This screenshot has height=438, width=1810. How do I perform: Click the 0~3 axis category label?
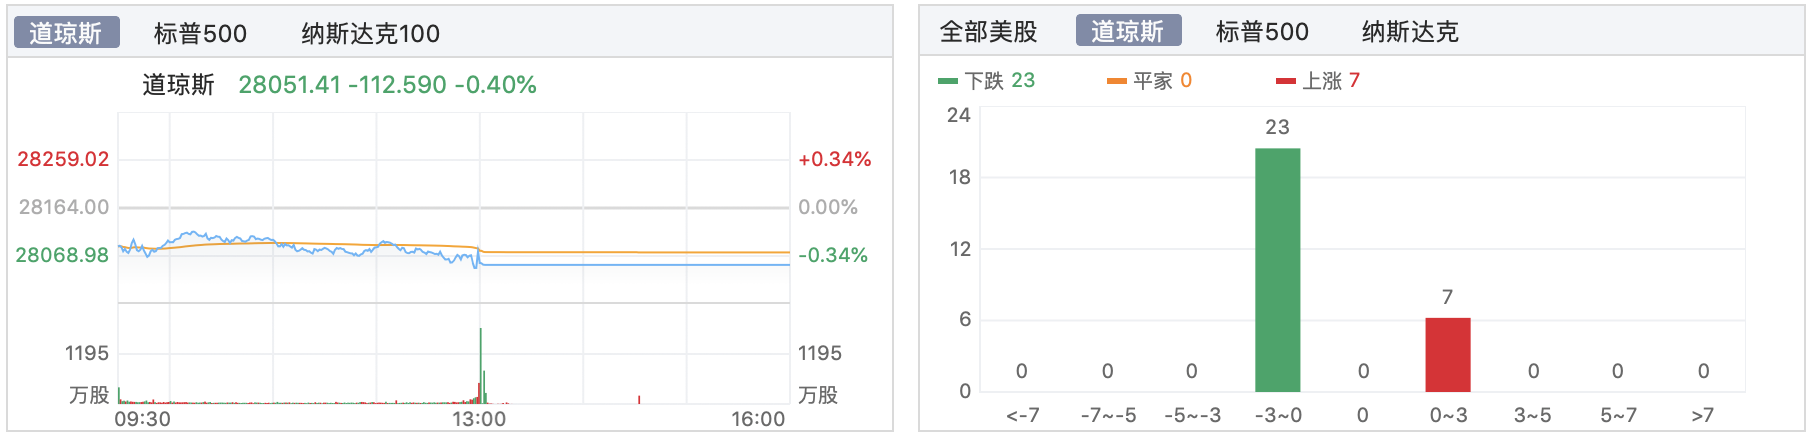coord(1447,415)
